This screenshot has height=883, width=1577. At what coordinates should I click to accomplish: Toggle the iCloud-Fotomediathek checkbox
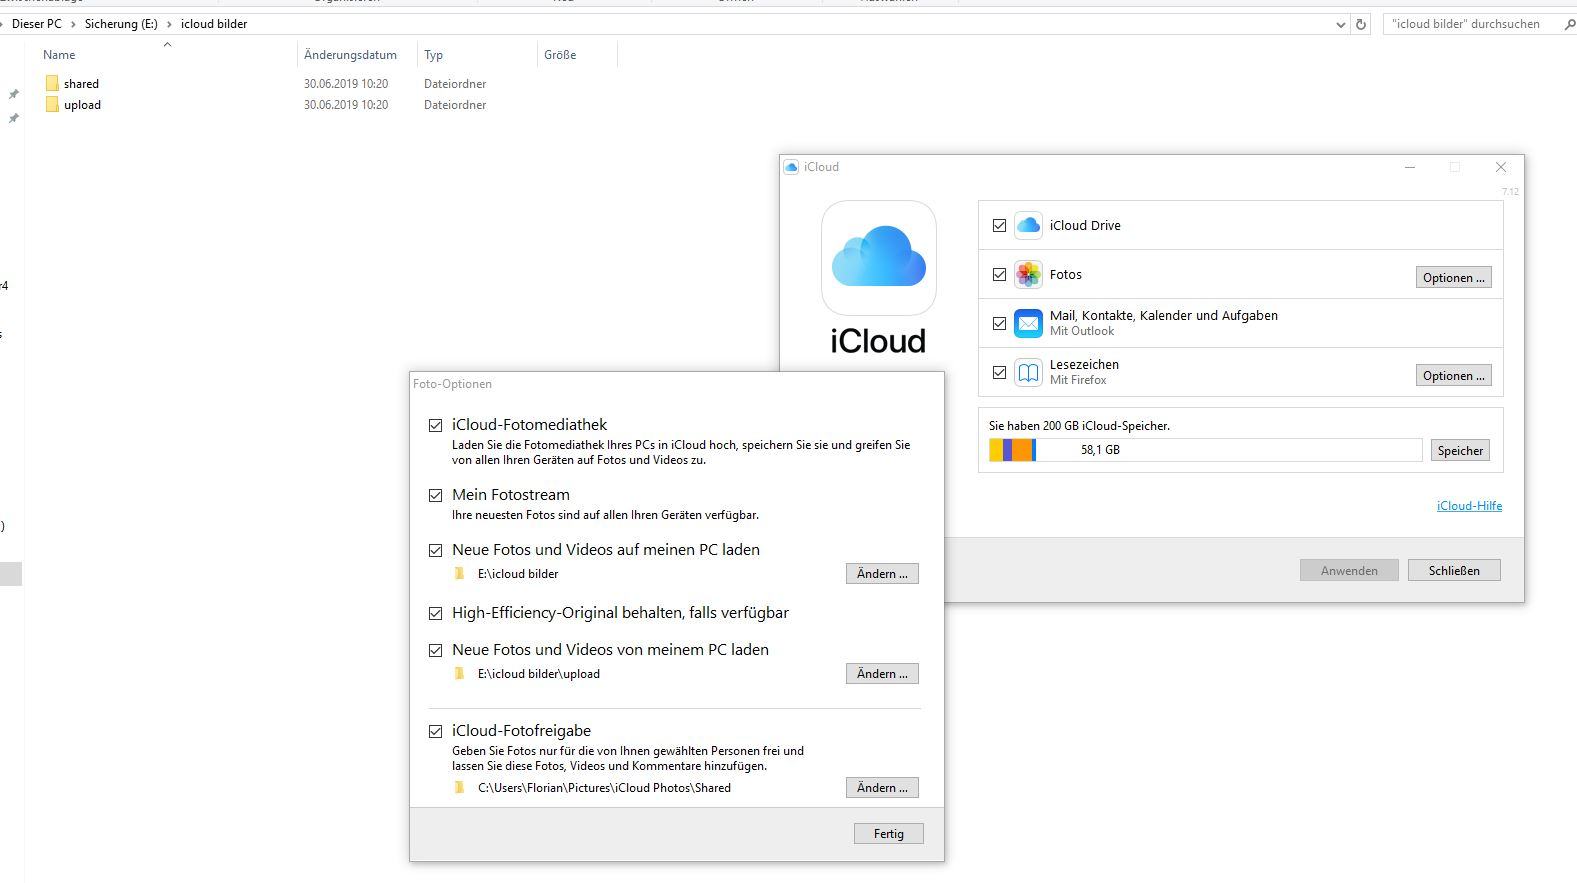[435, 425]
